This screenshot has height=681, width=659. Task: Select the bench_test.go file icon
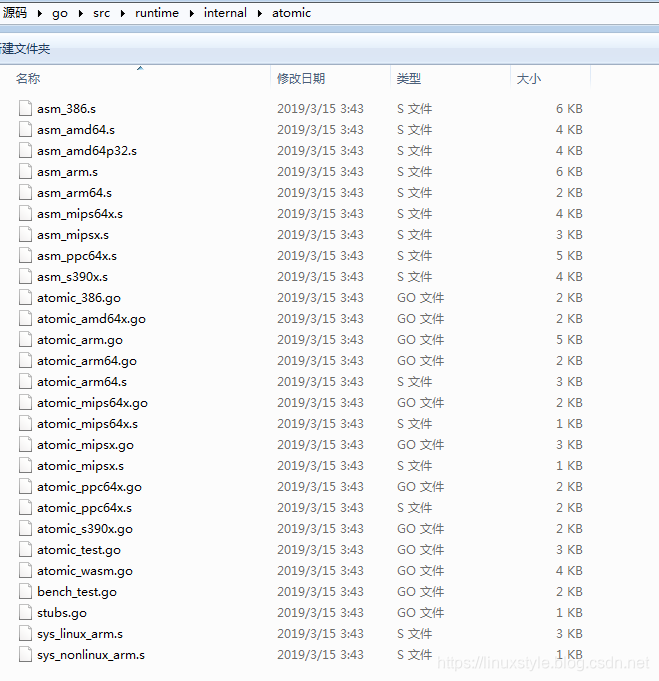[26, 591]
